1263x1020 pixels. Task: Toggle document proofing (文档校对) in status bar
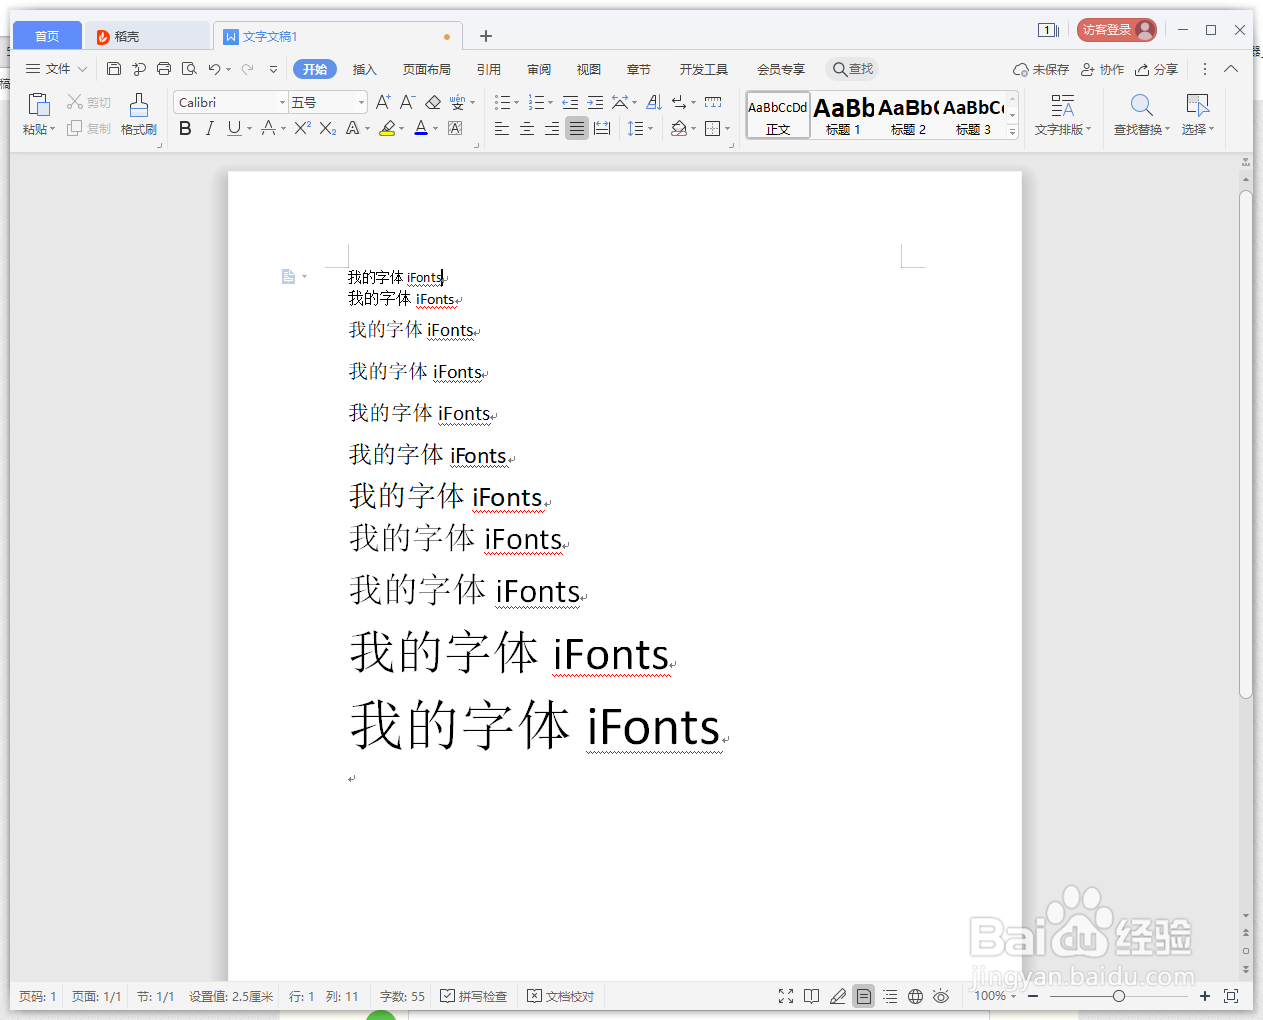tap(560, 996)
